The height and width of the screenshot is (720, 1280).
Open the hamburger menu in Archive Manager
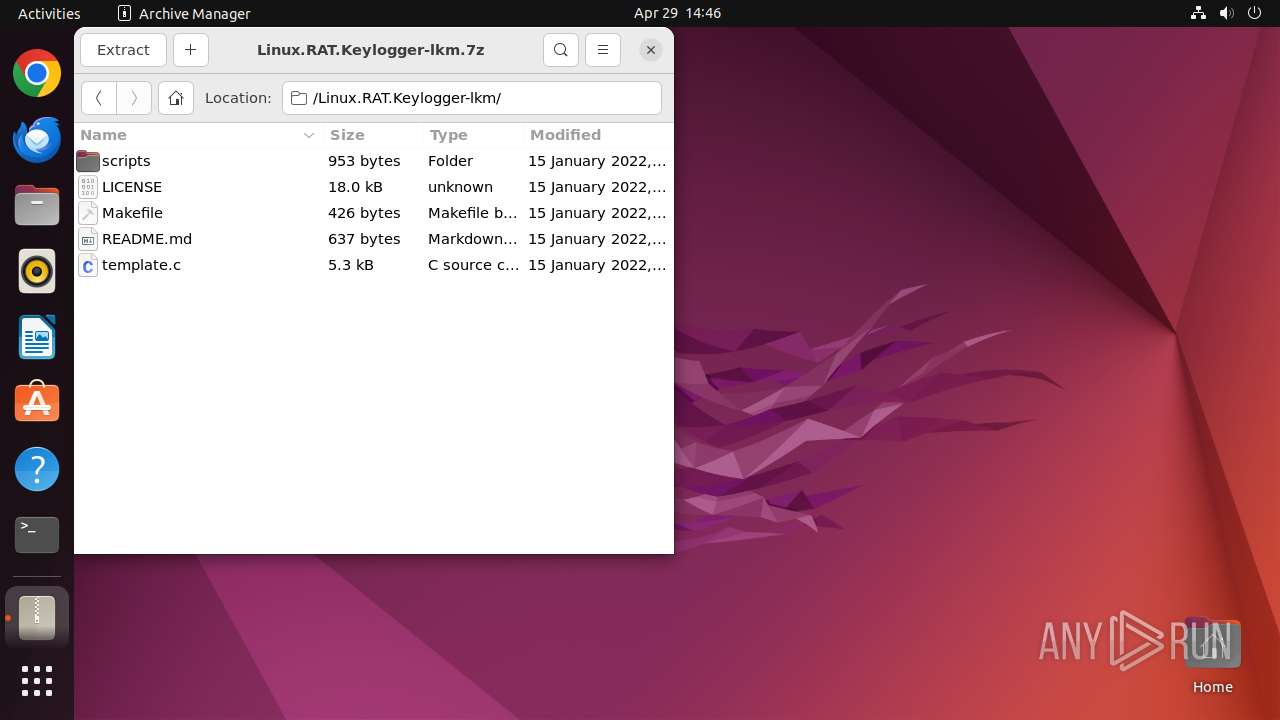(603, 50)
